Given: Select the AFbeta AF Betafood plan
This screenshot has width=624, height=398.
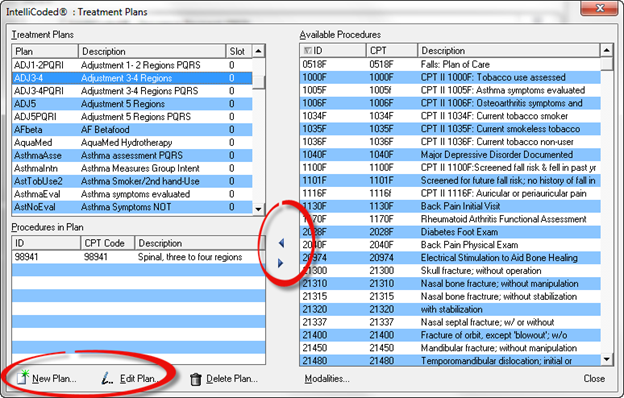Looking at the screenshot, I should coord(132,129).
